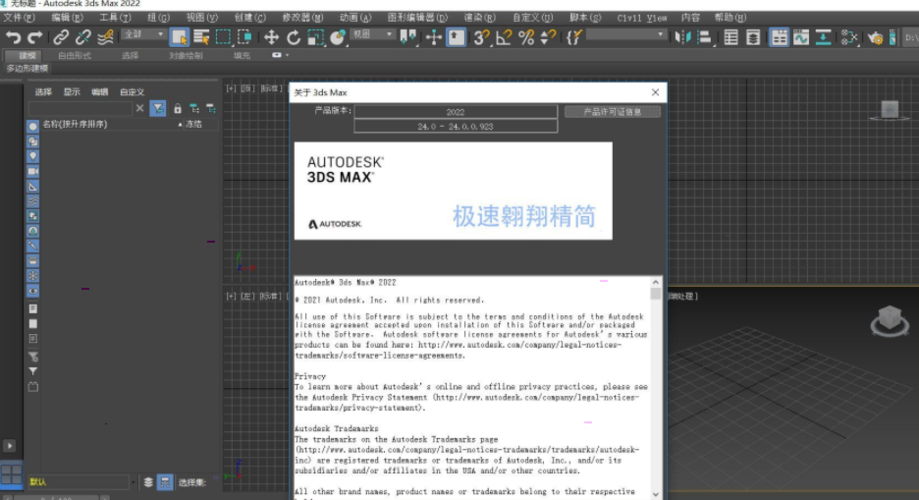Open selection filter dropdown 全部
919x500 pixels.
pos(144,35)
